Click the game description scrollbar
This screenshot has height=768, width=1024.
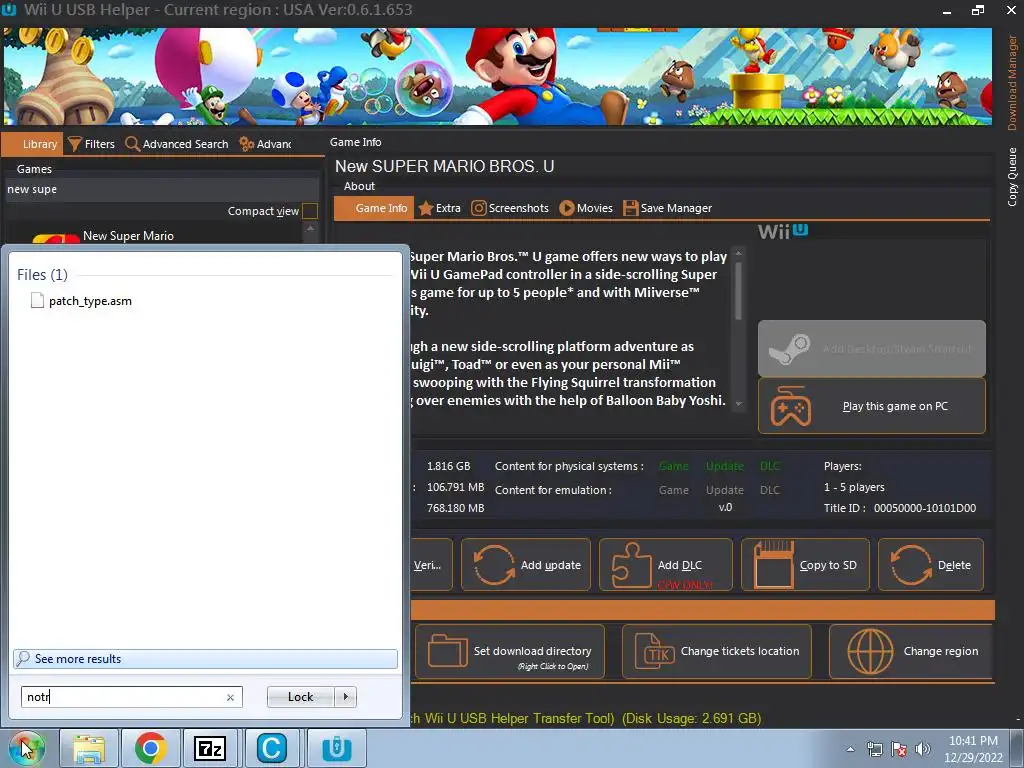[739, 291]
